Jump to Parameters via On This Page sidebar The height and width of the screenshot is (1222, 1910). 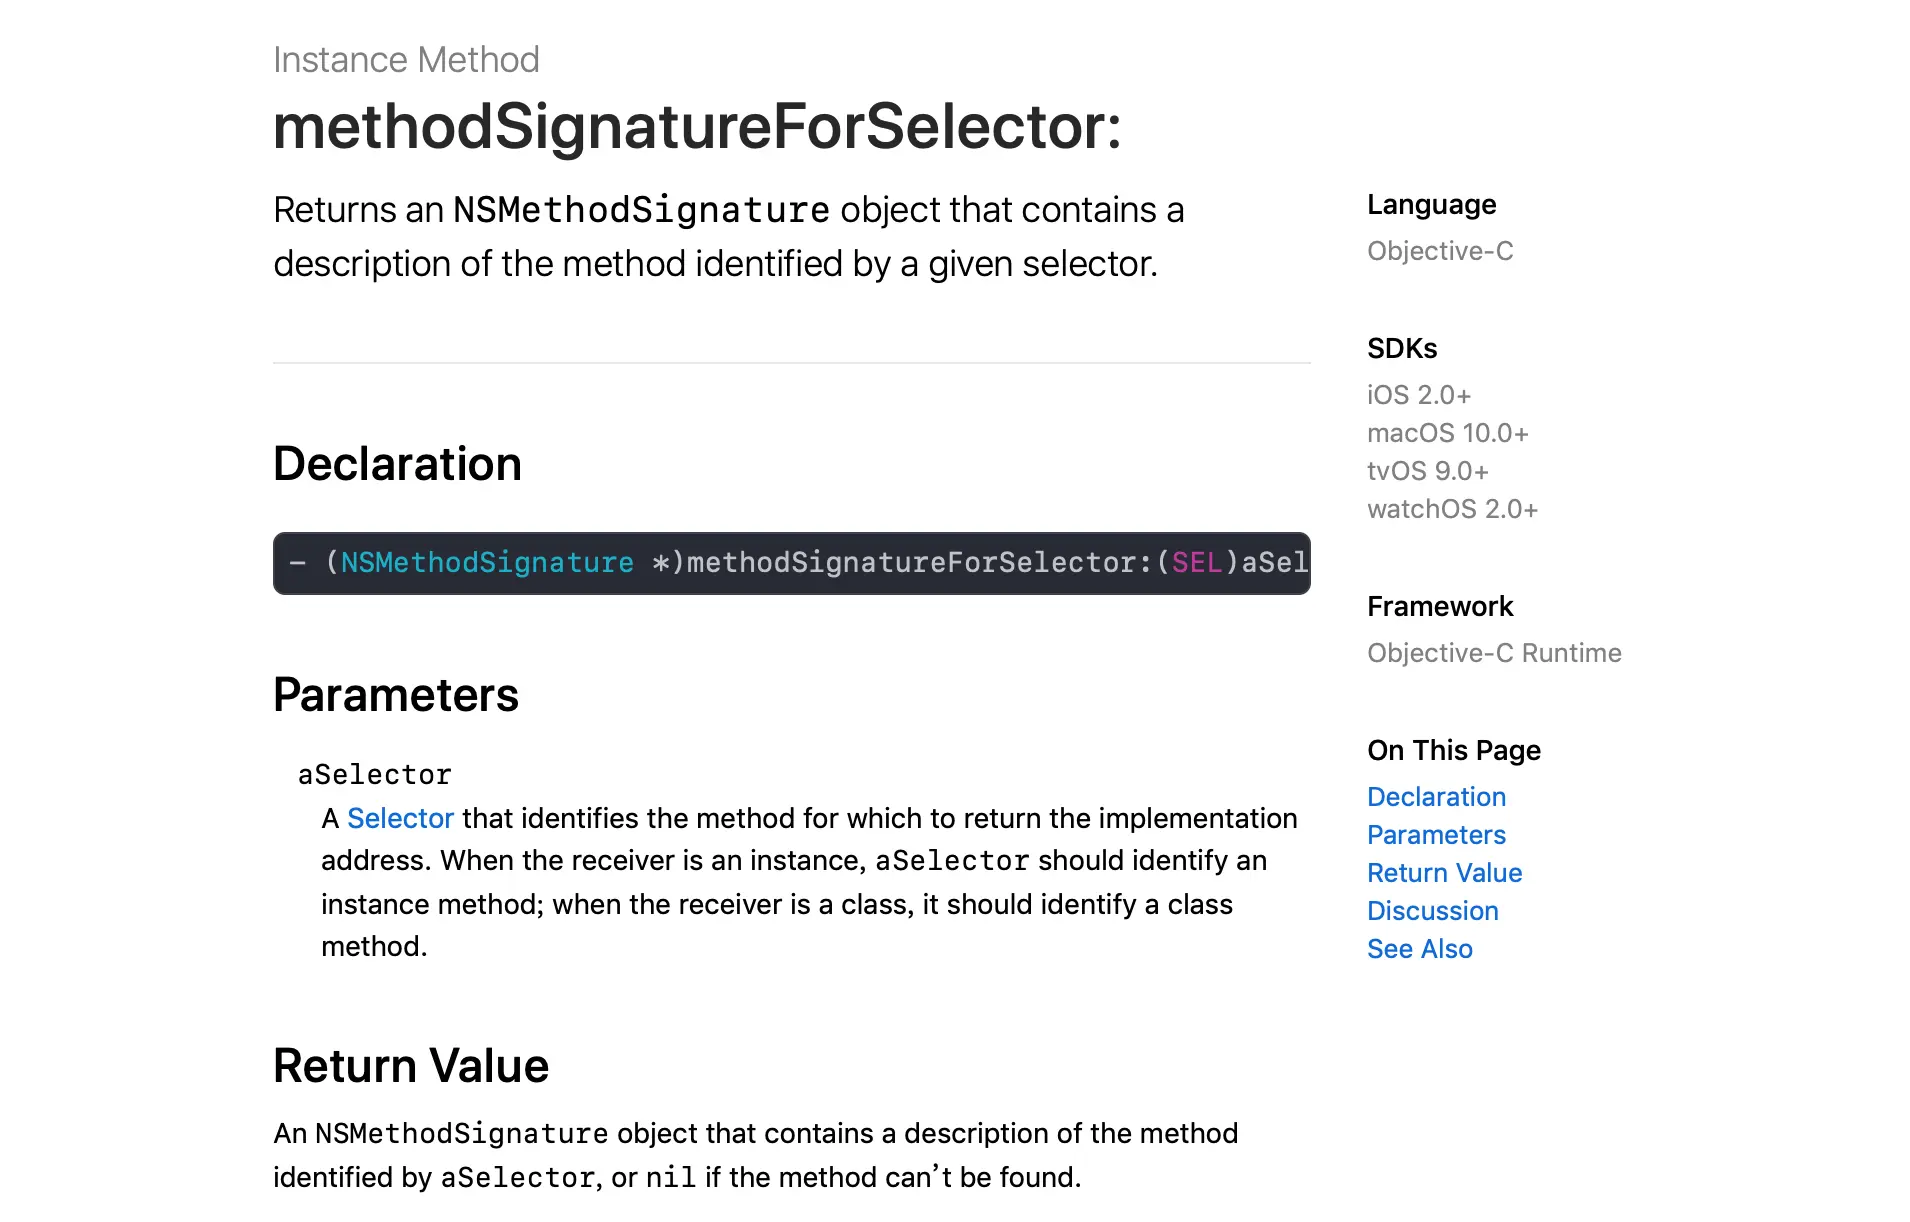coord(1436,835)
